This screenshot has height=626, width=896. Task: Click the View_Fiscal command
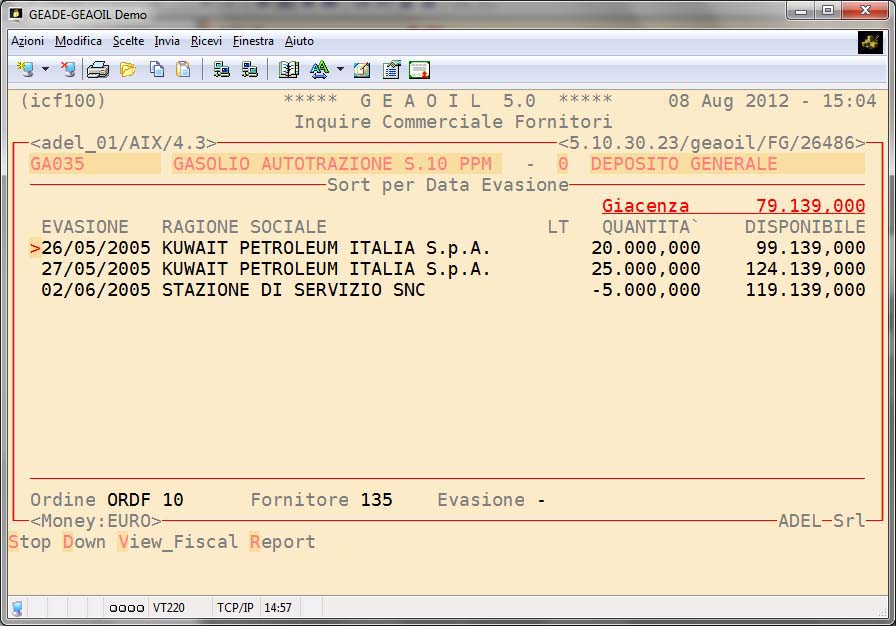click(x=178, y=542)
